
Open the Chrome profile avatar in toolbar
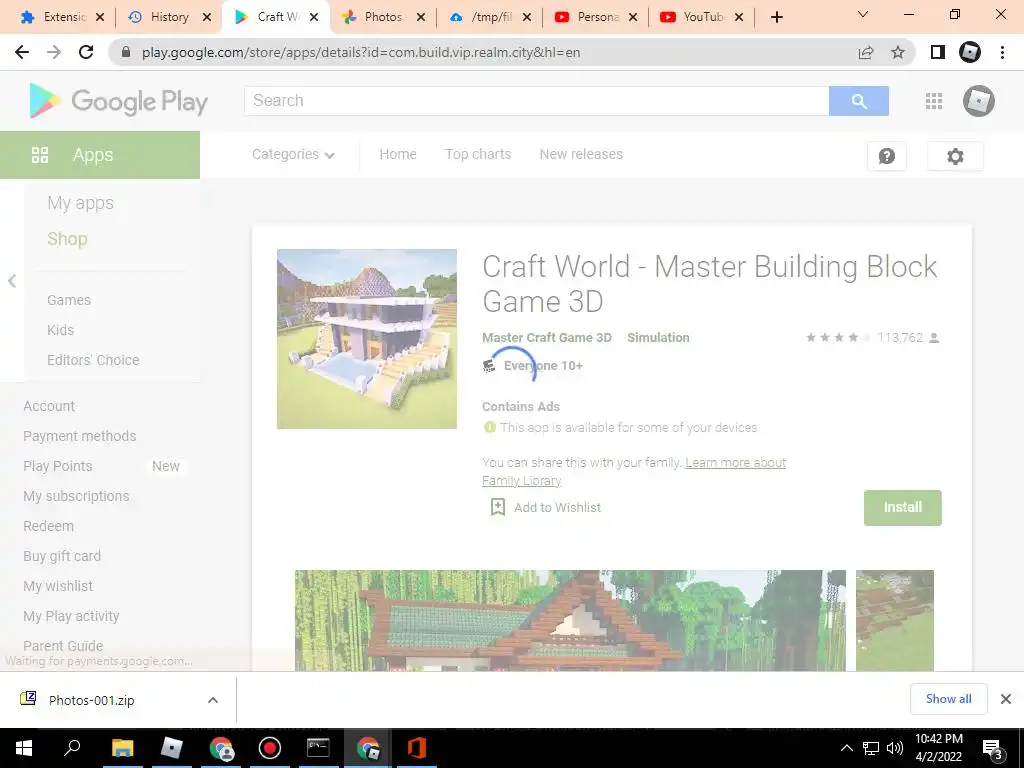970,52
